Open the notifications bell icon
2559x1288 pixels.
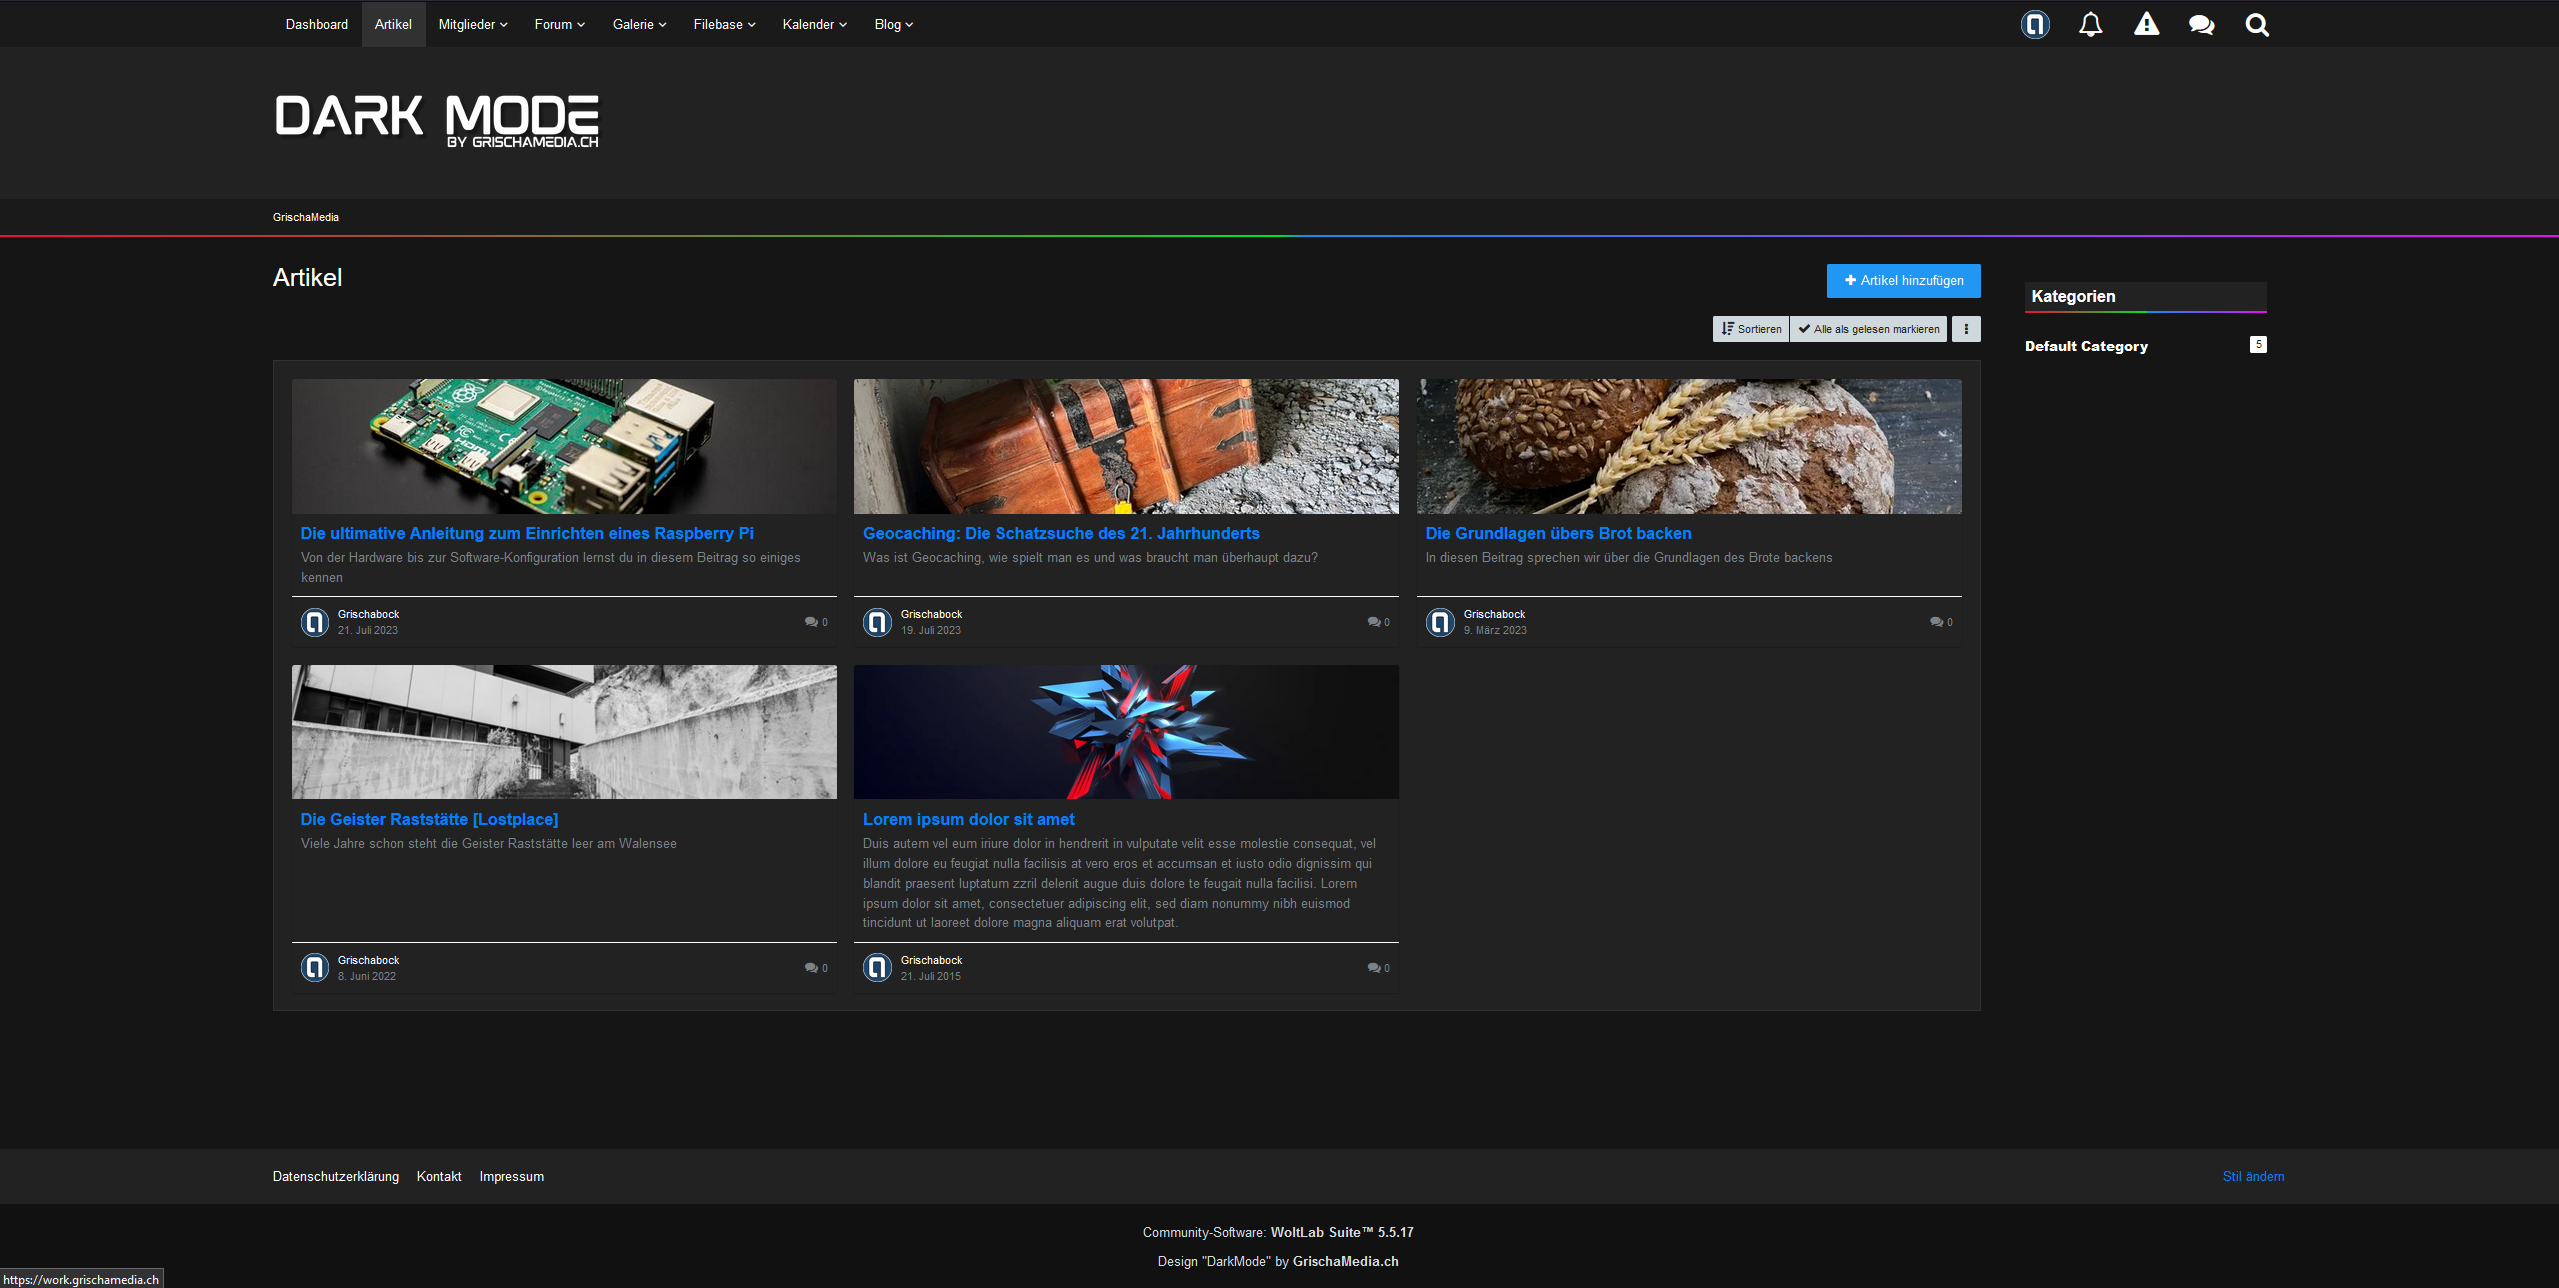pyautogui.click(x=2090, y=24)
